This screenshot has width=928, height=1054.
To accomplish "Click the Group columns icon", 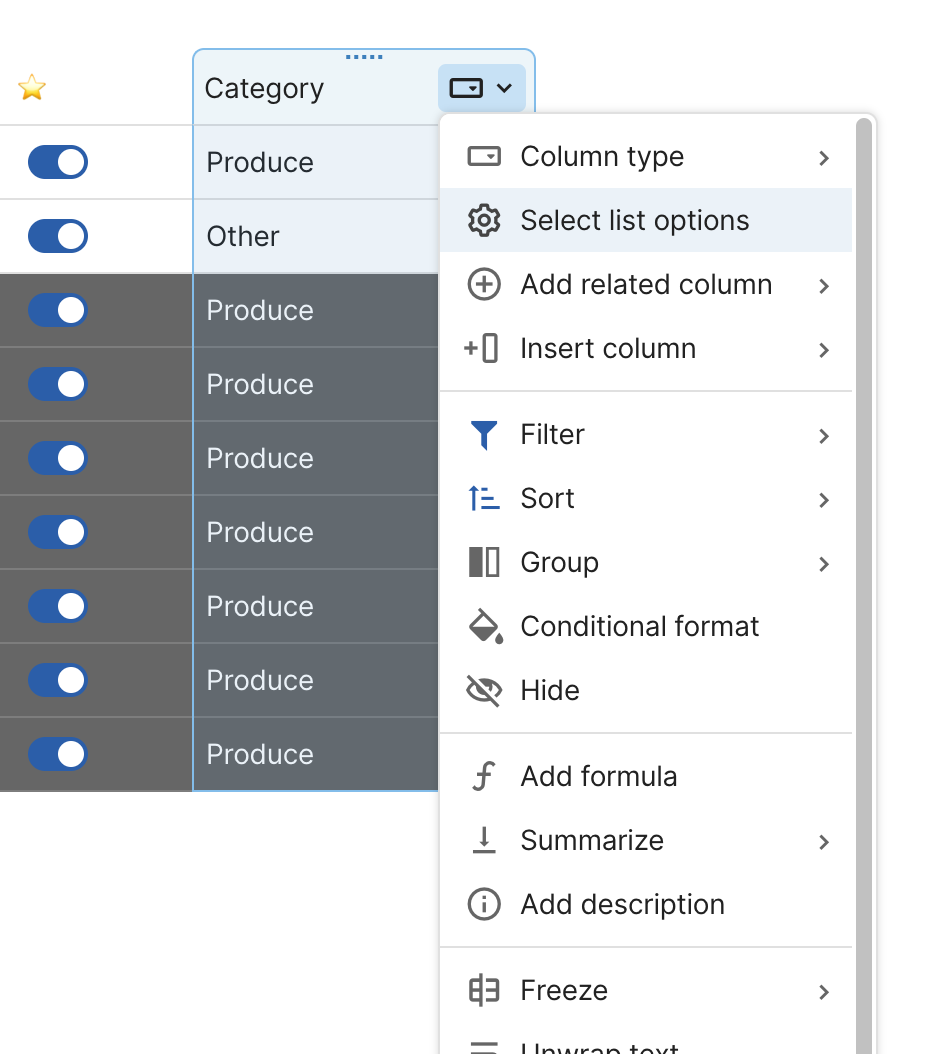I will pyautogui.click(x=484, y=562).
